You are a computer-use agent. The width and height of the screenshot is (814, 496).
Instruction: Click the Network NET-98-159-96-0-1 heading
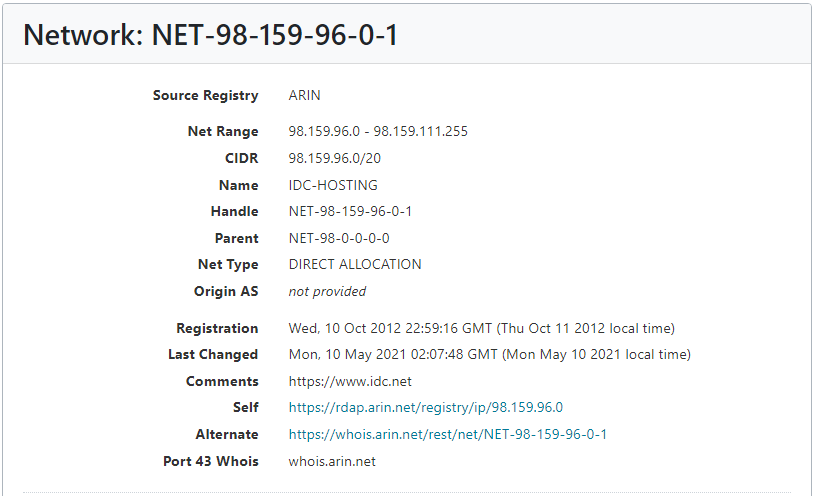point(211,35)
